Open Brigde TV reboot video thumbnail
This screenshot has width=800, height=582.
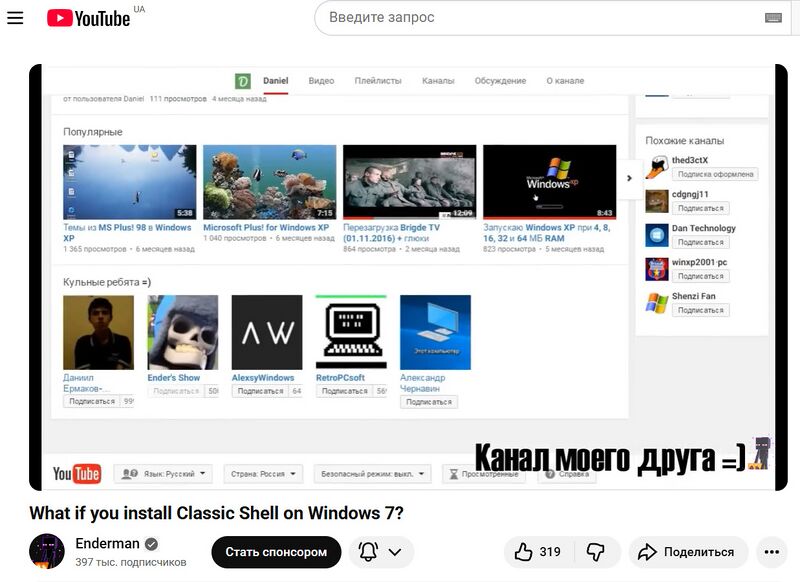pos(410,182)
